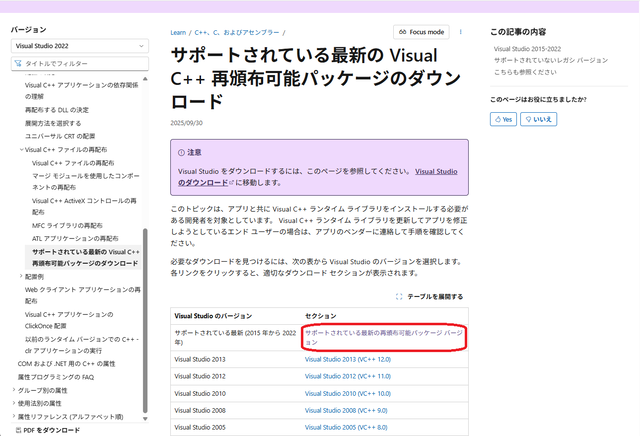Click the PDF をダウンロード button
This screenshot has height=436, width=640.
click(47, 430)
